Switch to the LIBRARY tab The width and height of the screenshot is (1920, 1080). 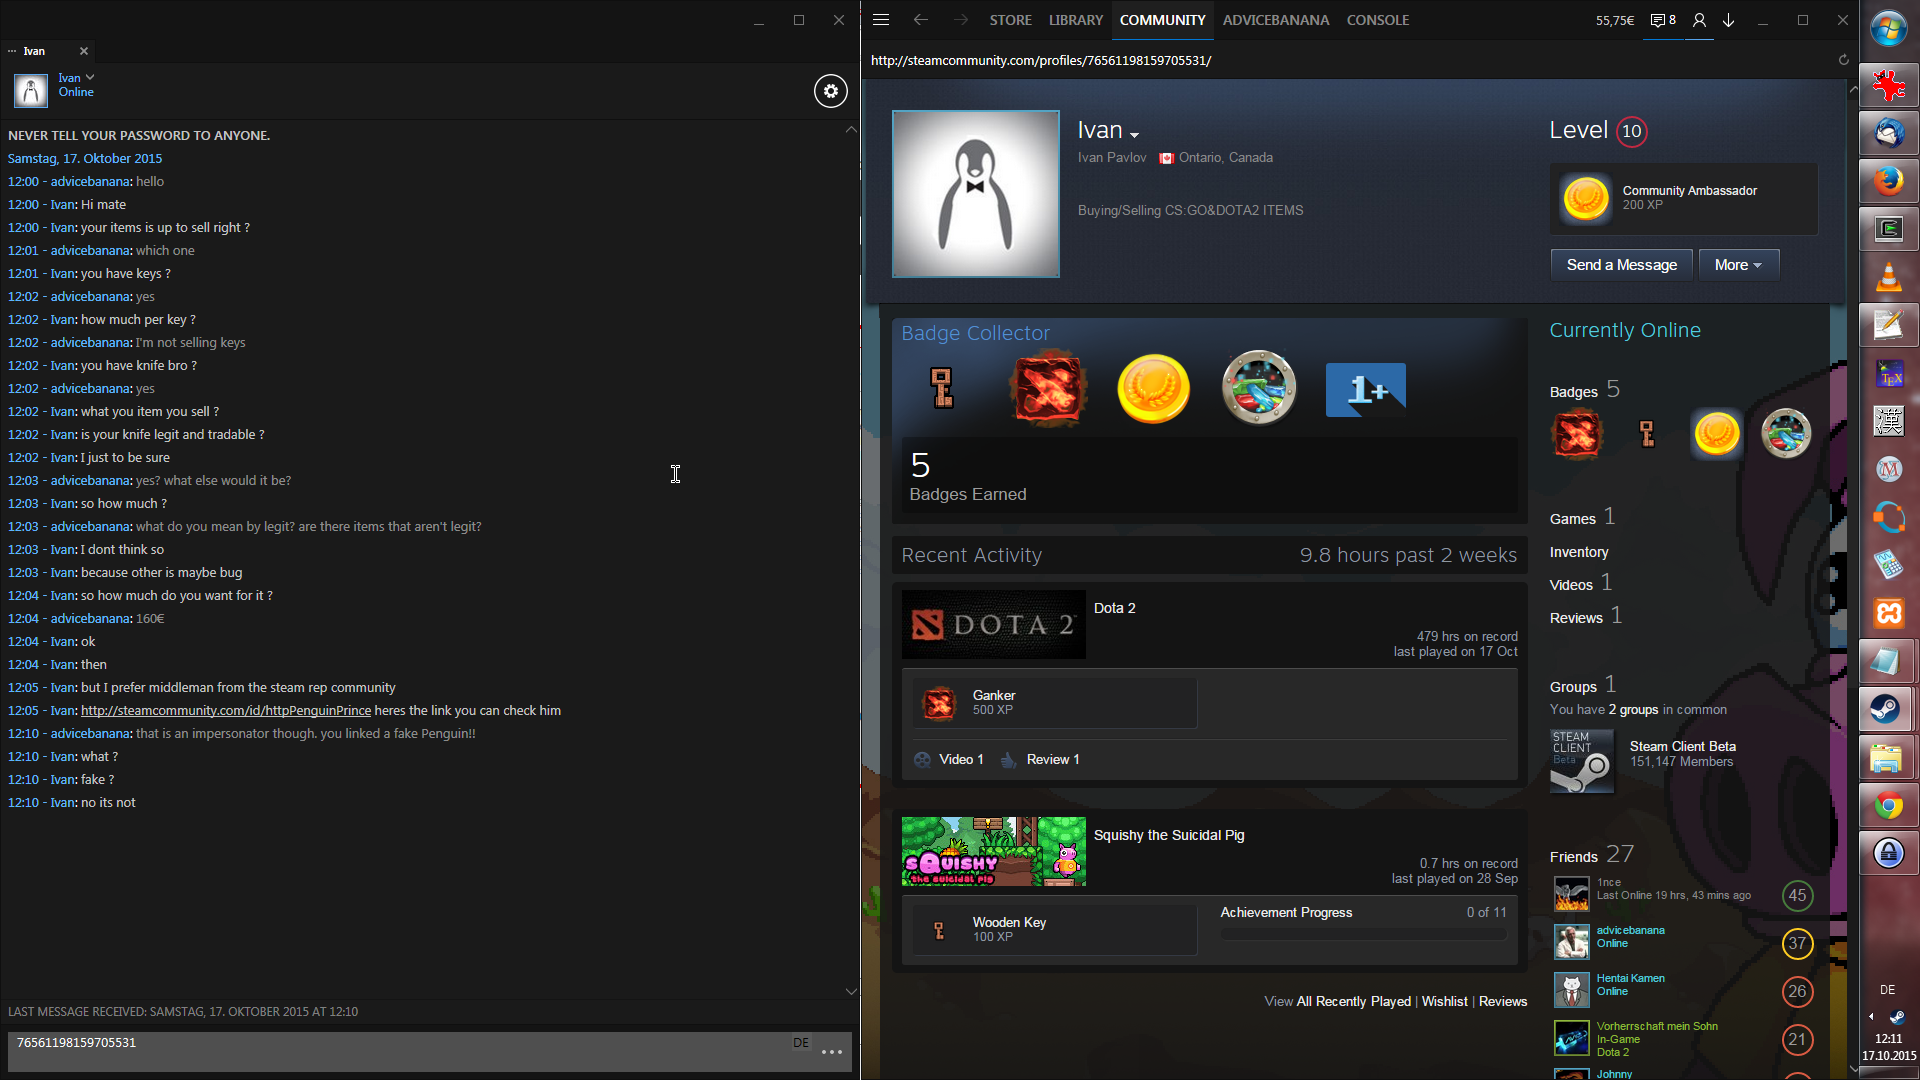point(1075,20)
